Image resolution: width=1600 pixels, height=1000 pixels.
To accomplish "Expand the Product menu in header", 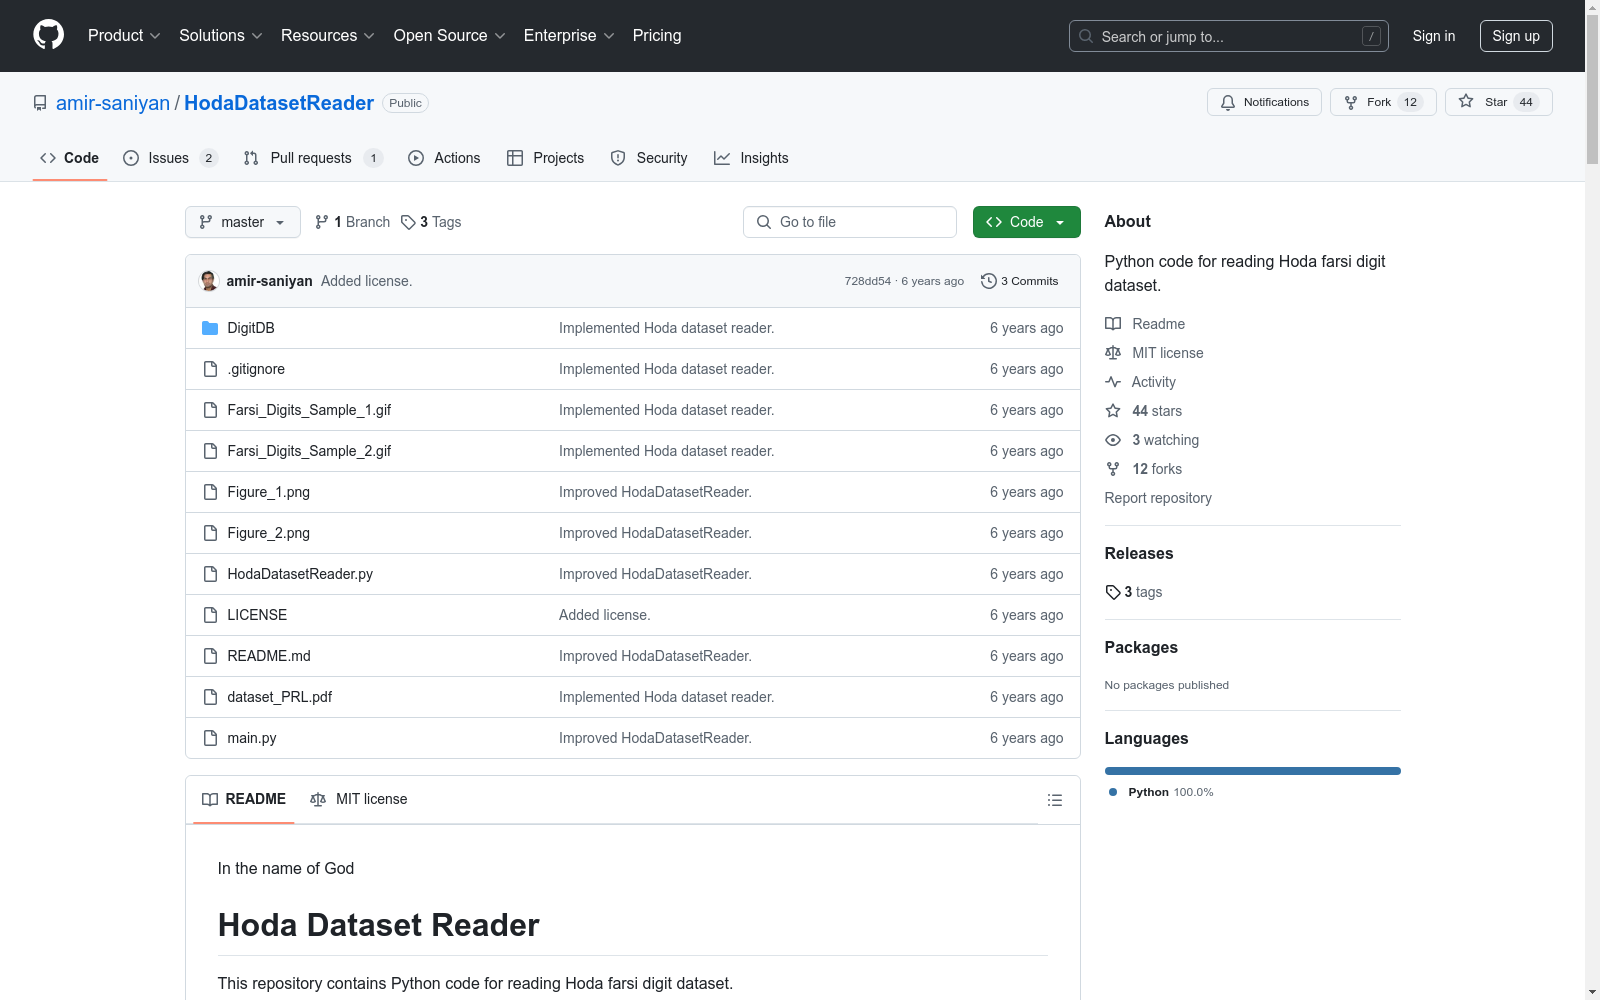I will coord(124,36).
